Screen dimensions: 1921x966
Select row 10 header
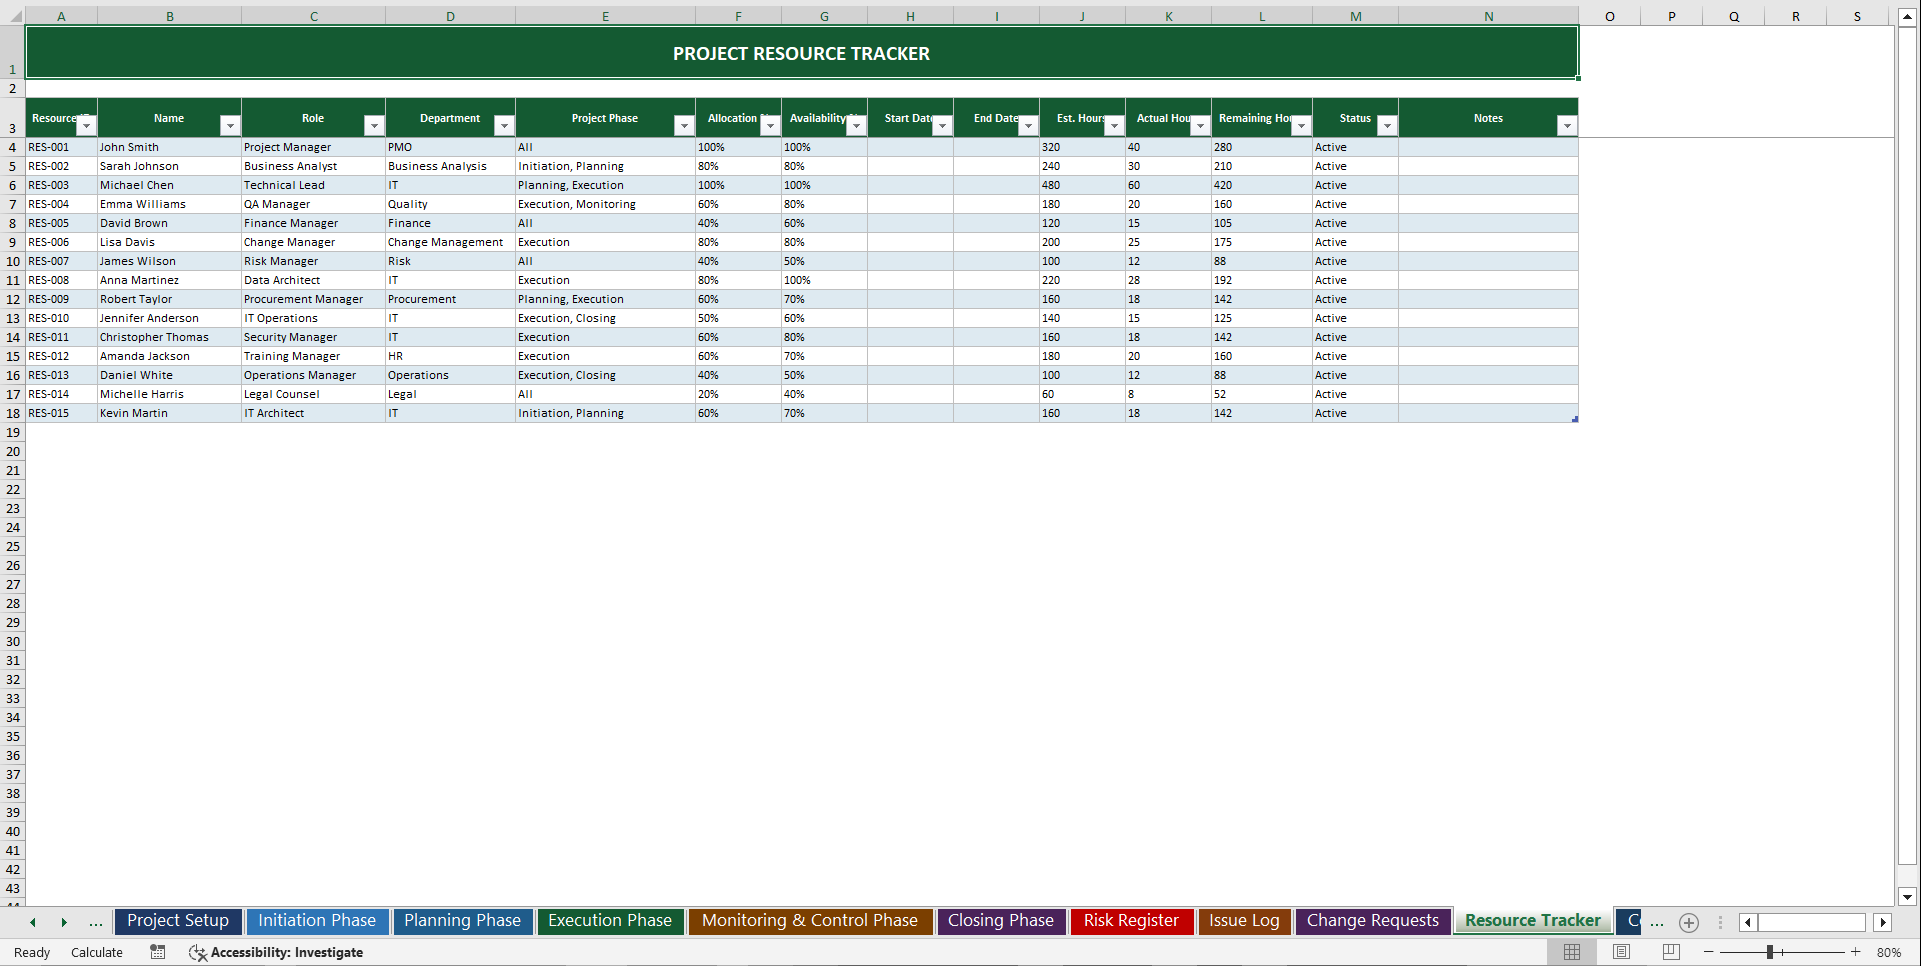click(x=13, y=261)
